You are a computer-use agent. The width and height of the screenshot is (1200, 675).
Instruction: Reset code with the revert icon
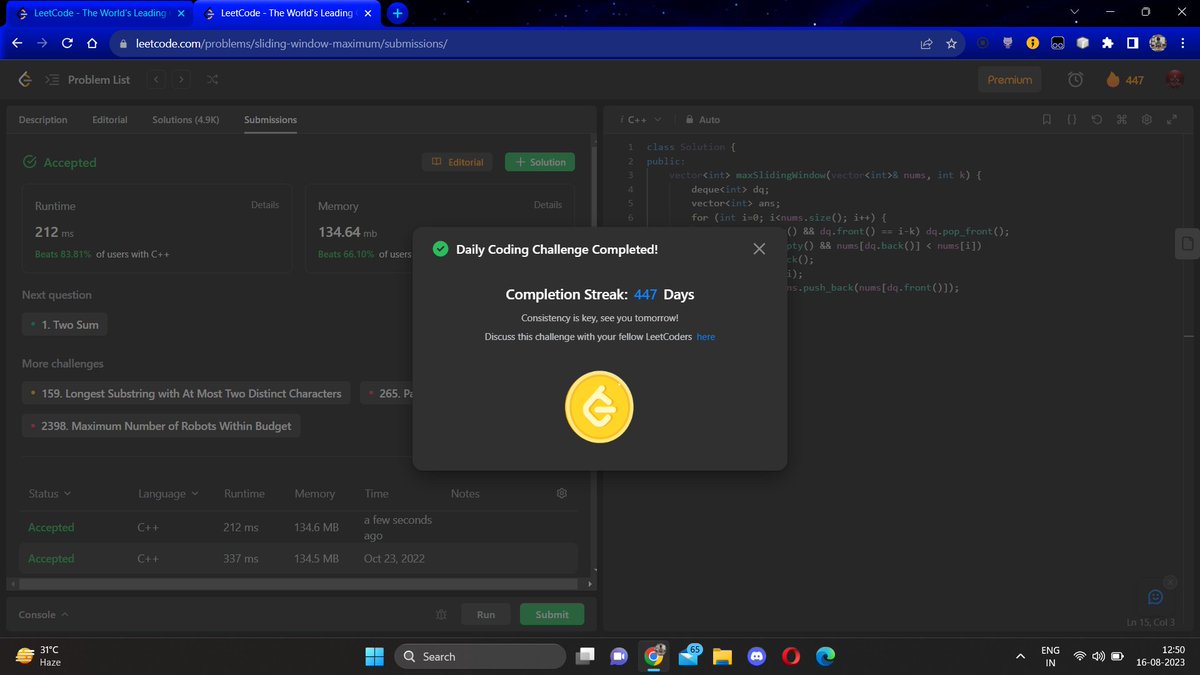point(1097,120)
